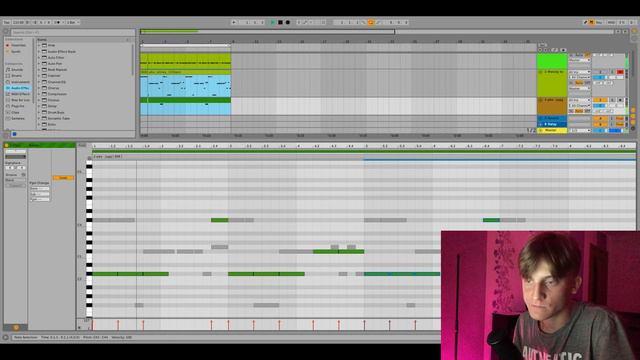This screenshot has height=360, width=640.
Task: Toggle the info view icon in status bar
Action: tap(5, 338)
